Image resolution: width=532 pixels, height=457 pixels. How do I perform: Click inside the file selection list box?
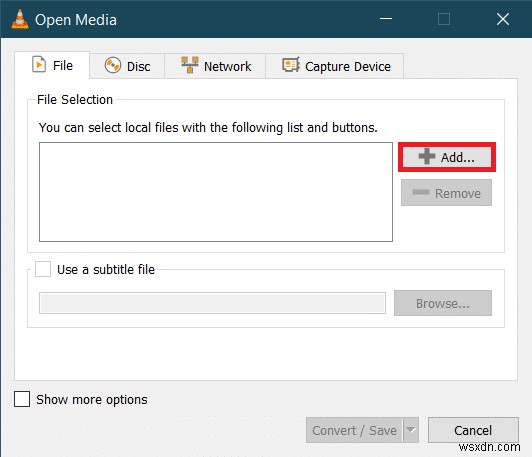pyautogui.click(x=216, y=192)
